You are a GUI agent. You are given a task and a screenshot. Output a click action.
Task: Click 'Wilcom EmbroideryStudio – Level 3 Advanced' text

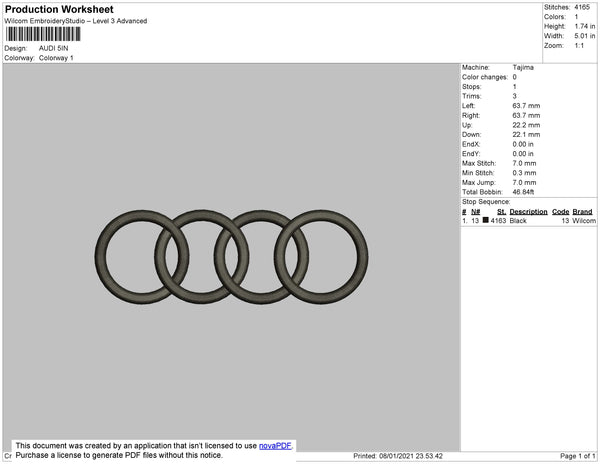coord(76,21)
